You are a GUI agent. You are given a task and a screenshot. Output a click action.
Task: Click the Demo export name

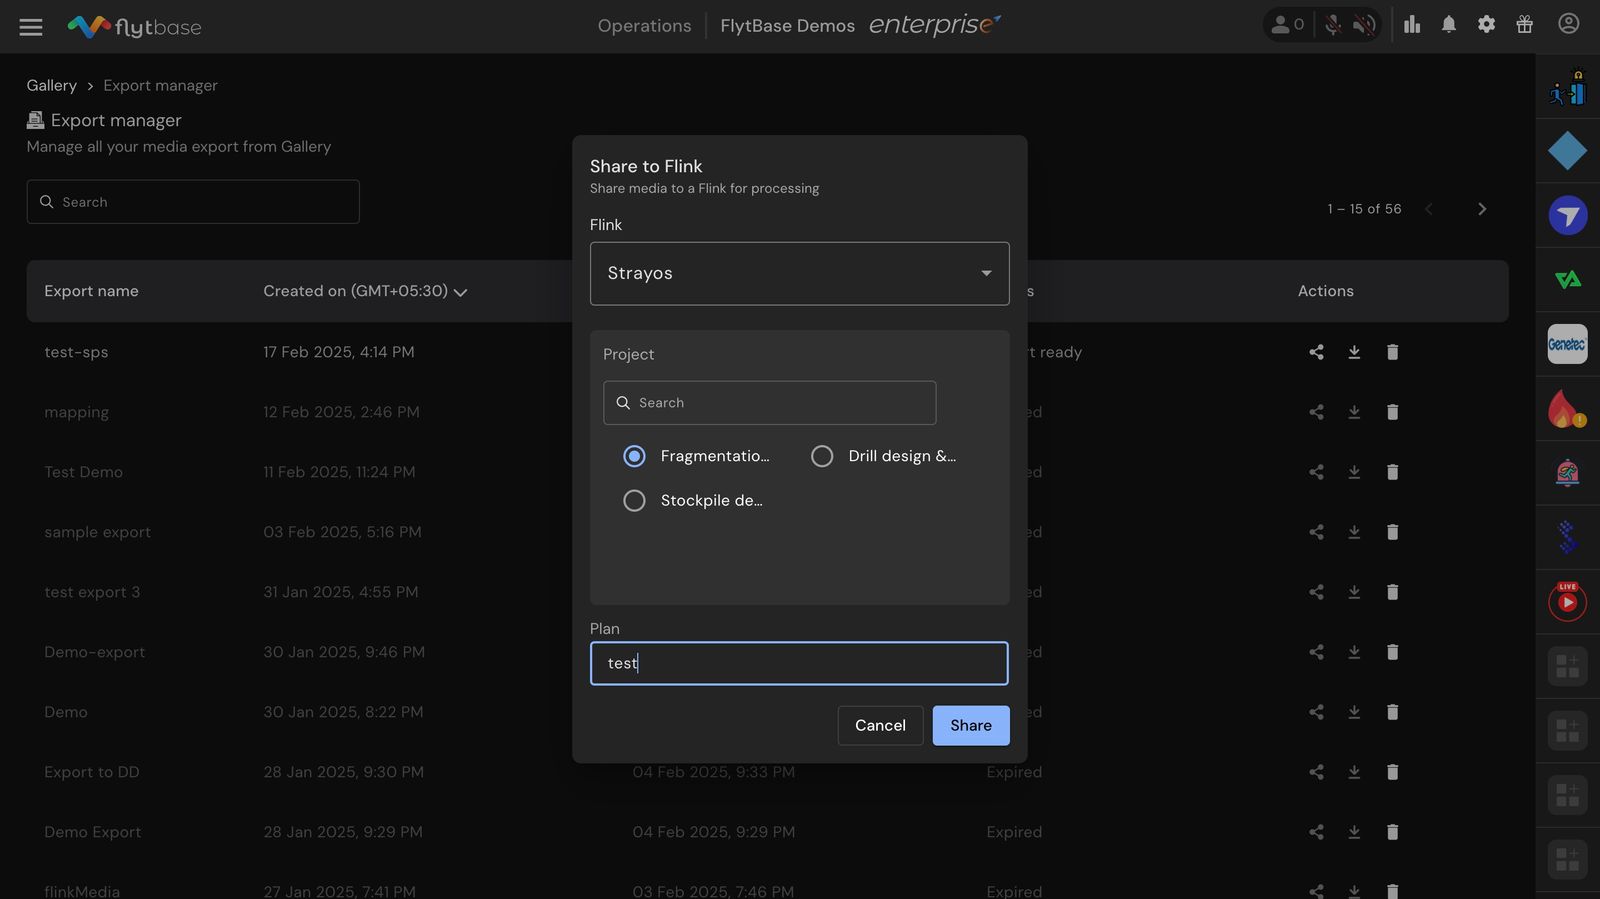[x=66, y=712]
